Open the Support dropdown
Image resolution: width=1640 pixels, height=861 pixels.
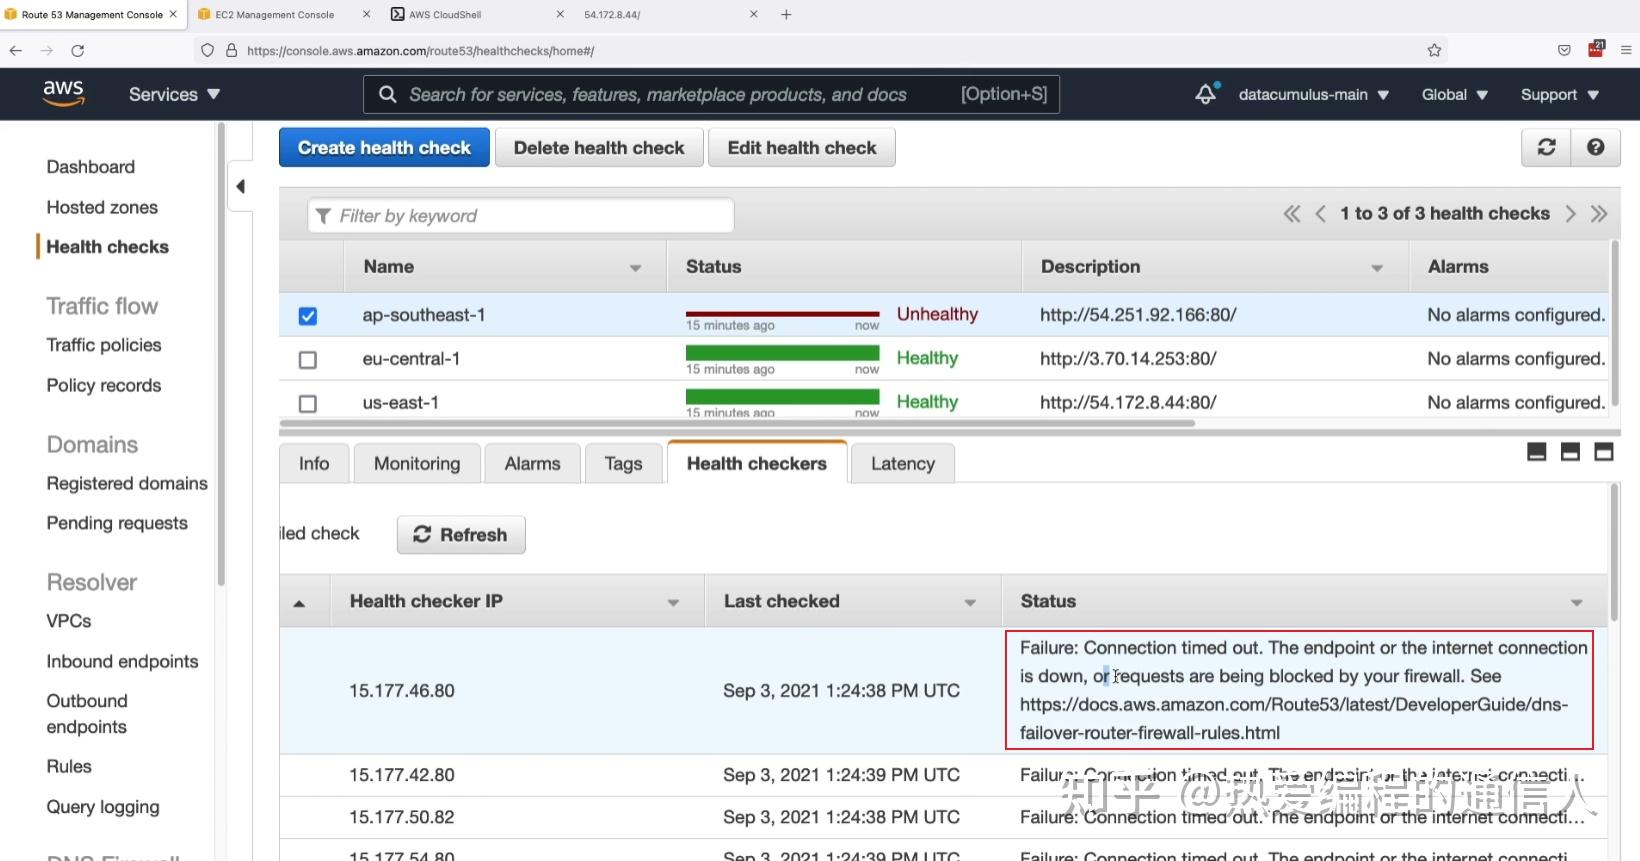tap(1560, 94)
